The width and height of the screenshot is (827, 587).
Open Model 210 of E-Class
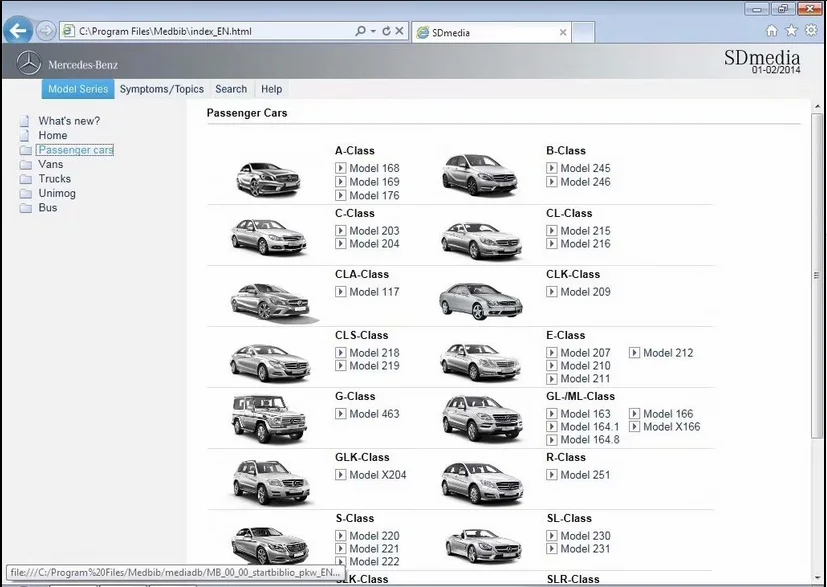click(x=585, y=365)
